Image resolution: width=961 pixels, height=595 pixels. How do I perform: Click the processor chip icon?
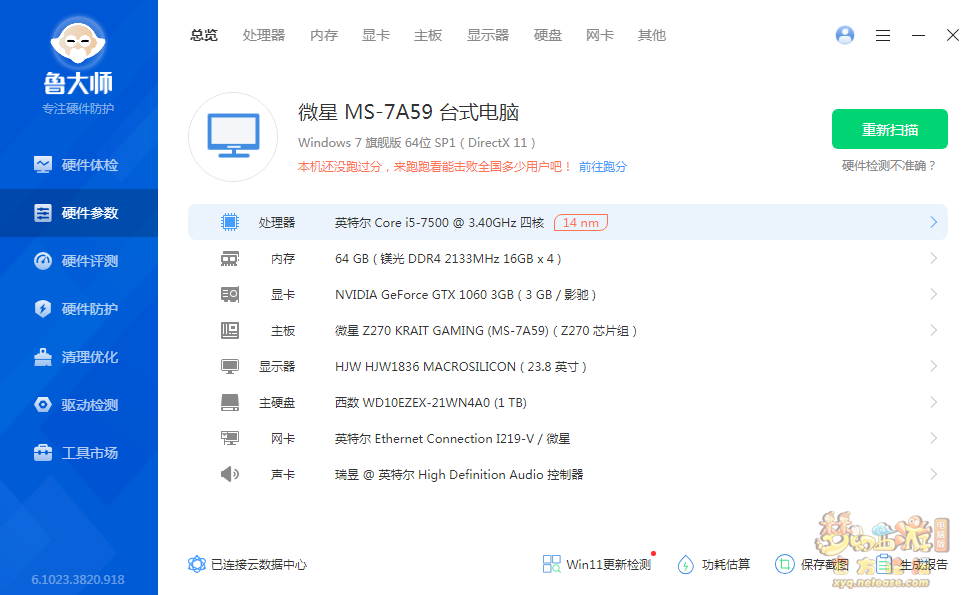click(230, 222)
